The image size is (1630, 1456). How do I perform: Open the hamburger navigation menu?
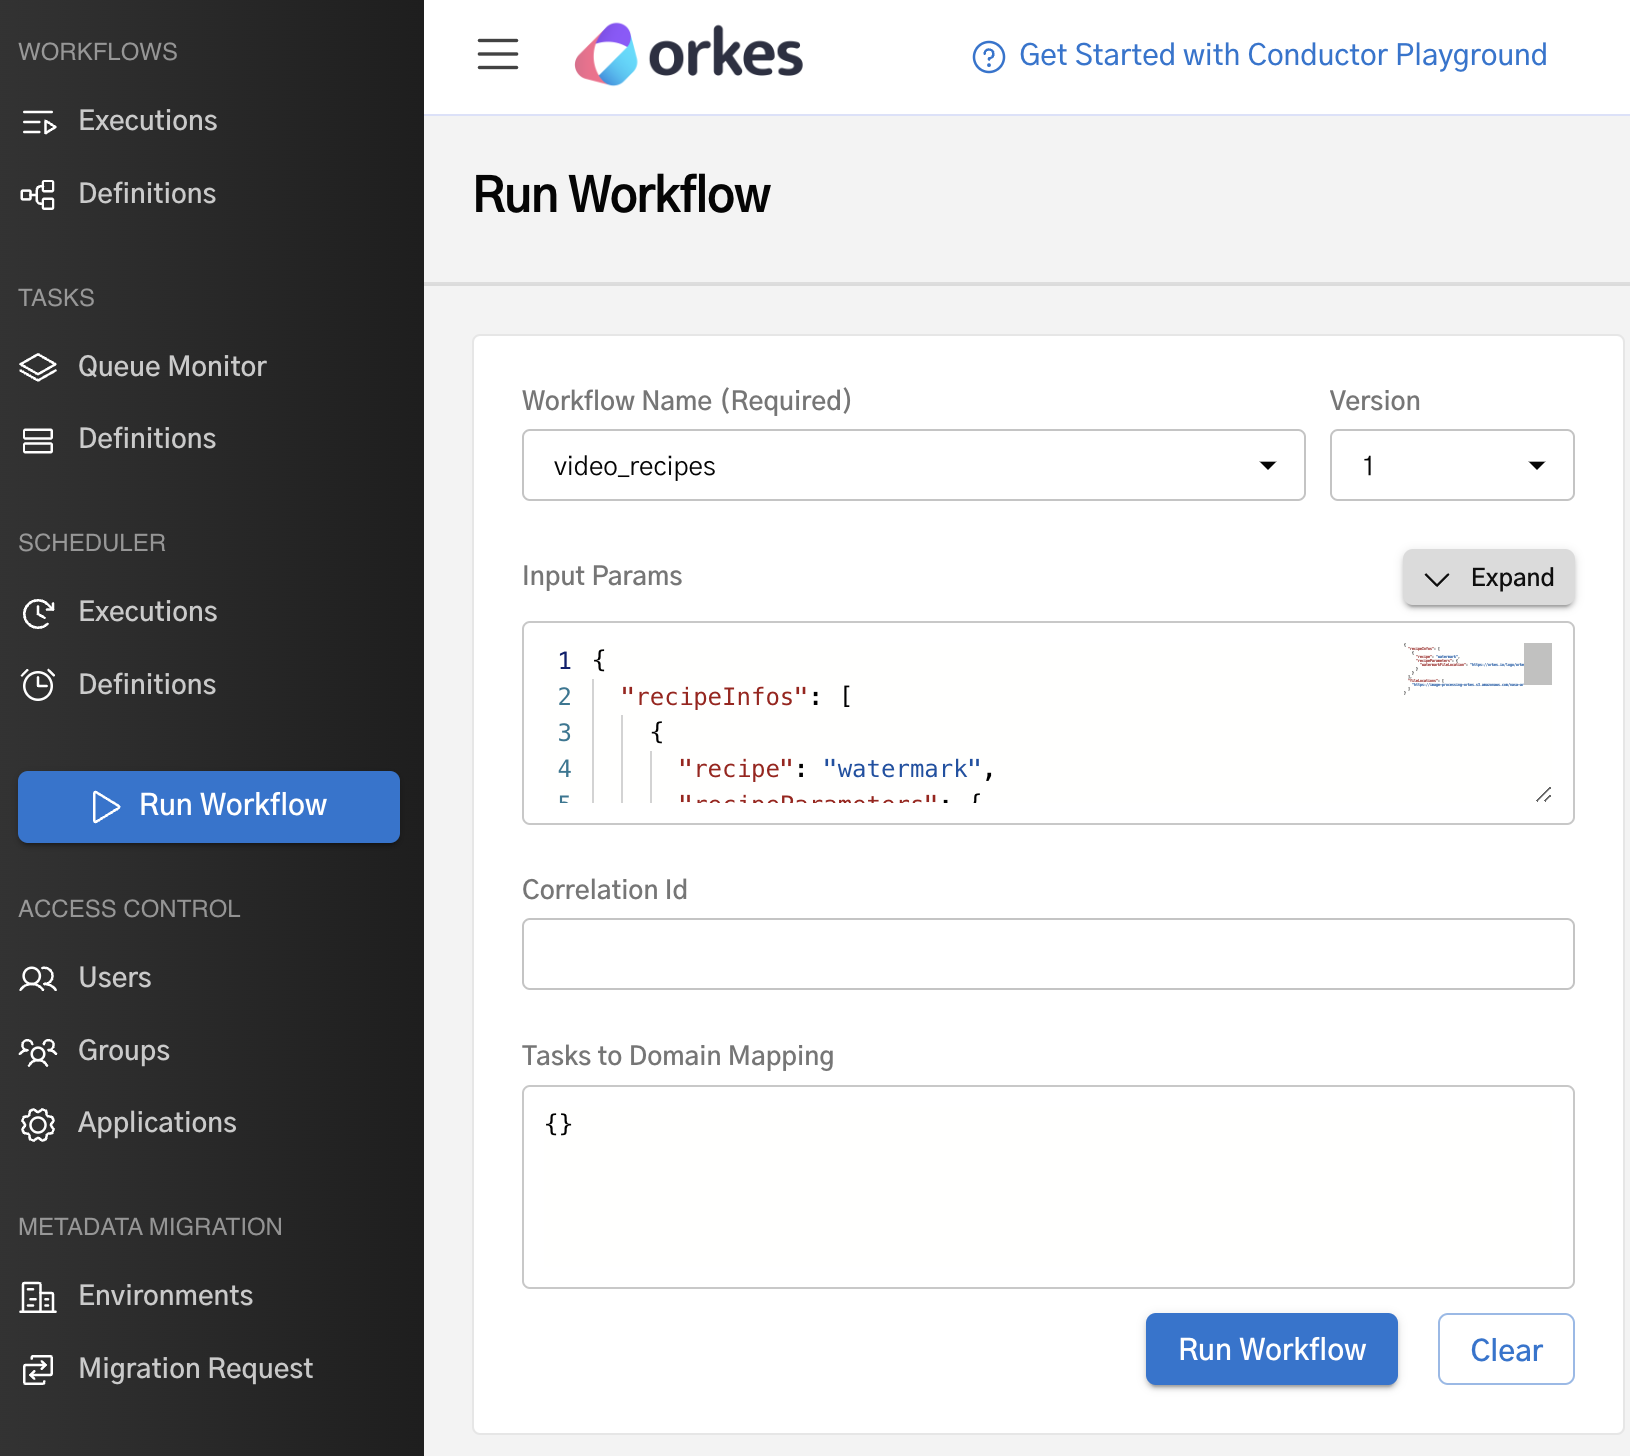pyautogui.click(x=497, y=55)
